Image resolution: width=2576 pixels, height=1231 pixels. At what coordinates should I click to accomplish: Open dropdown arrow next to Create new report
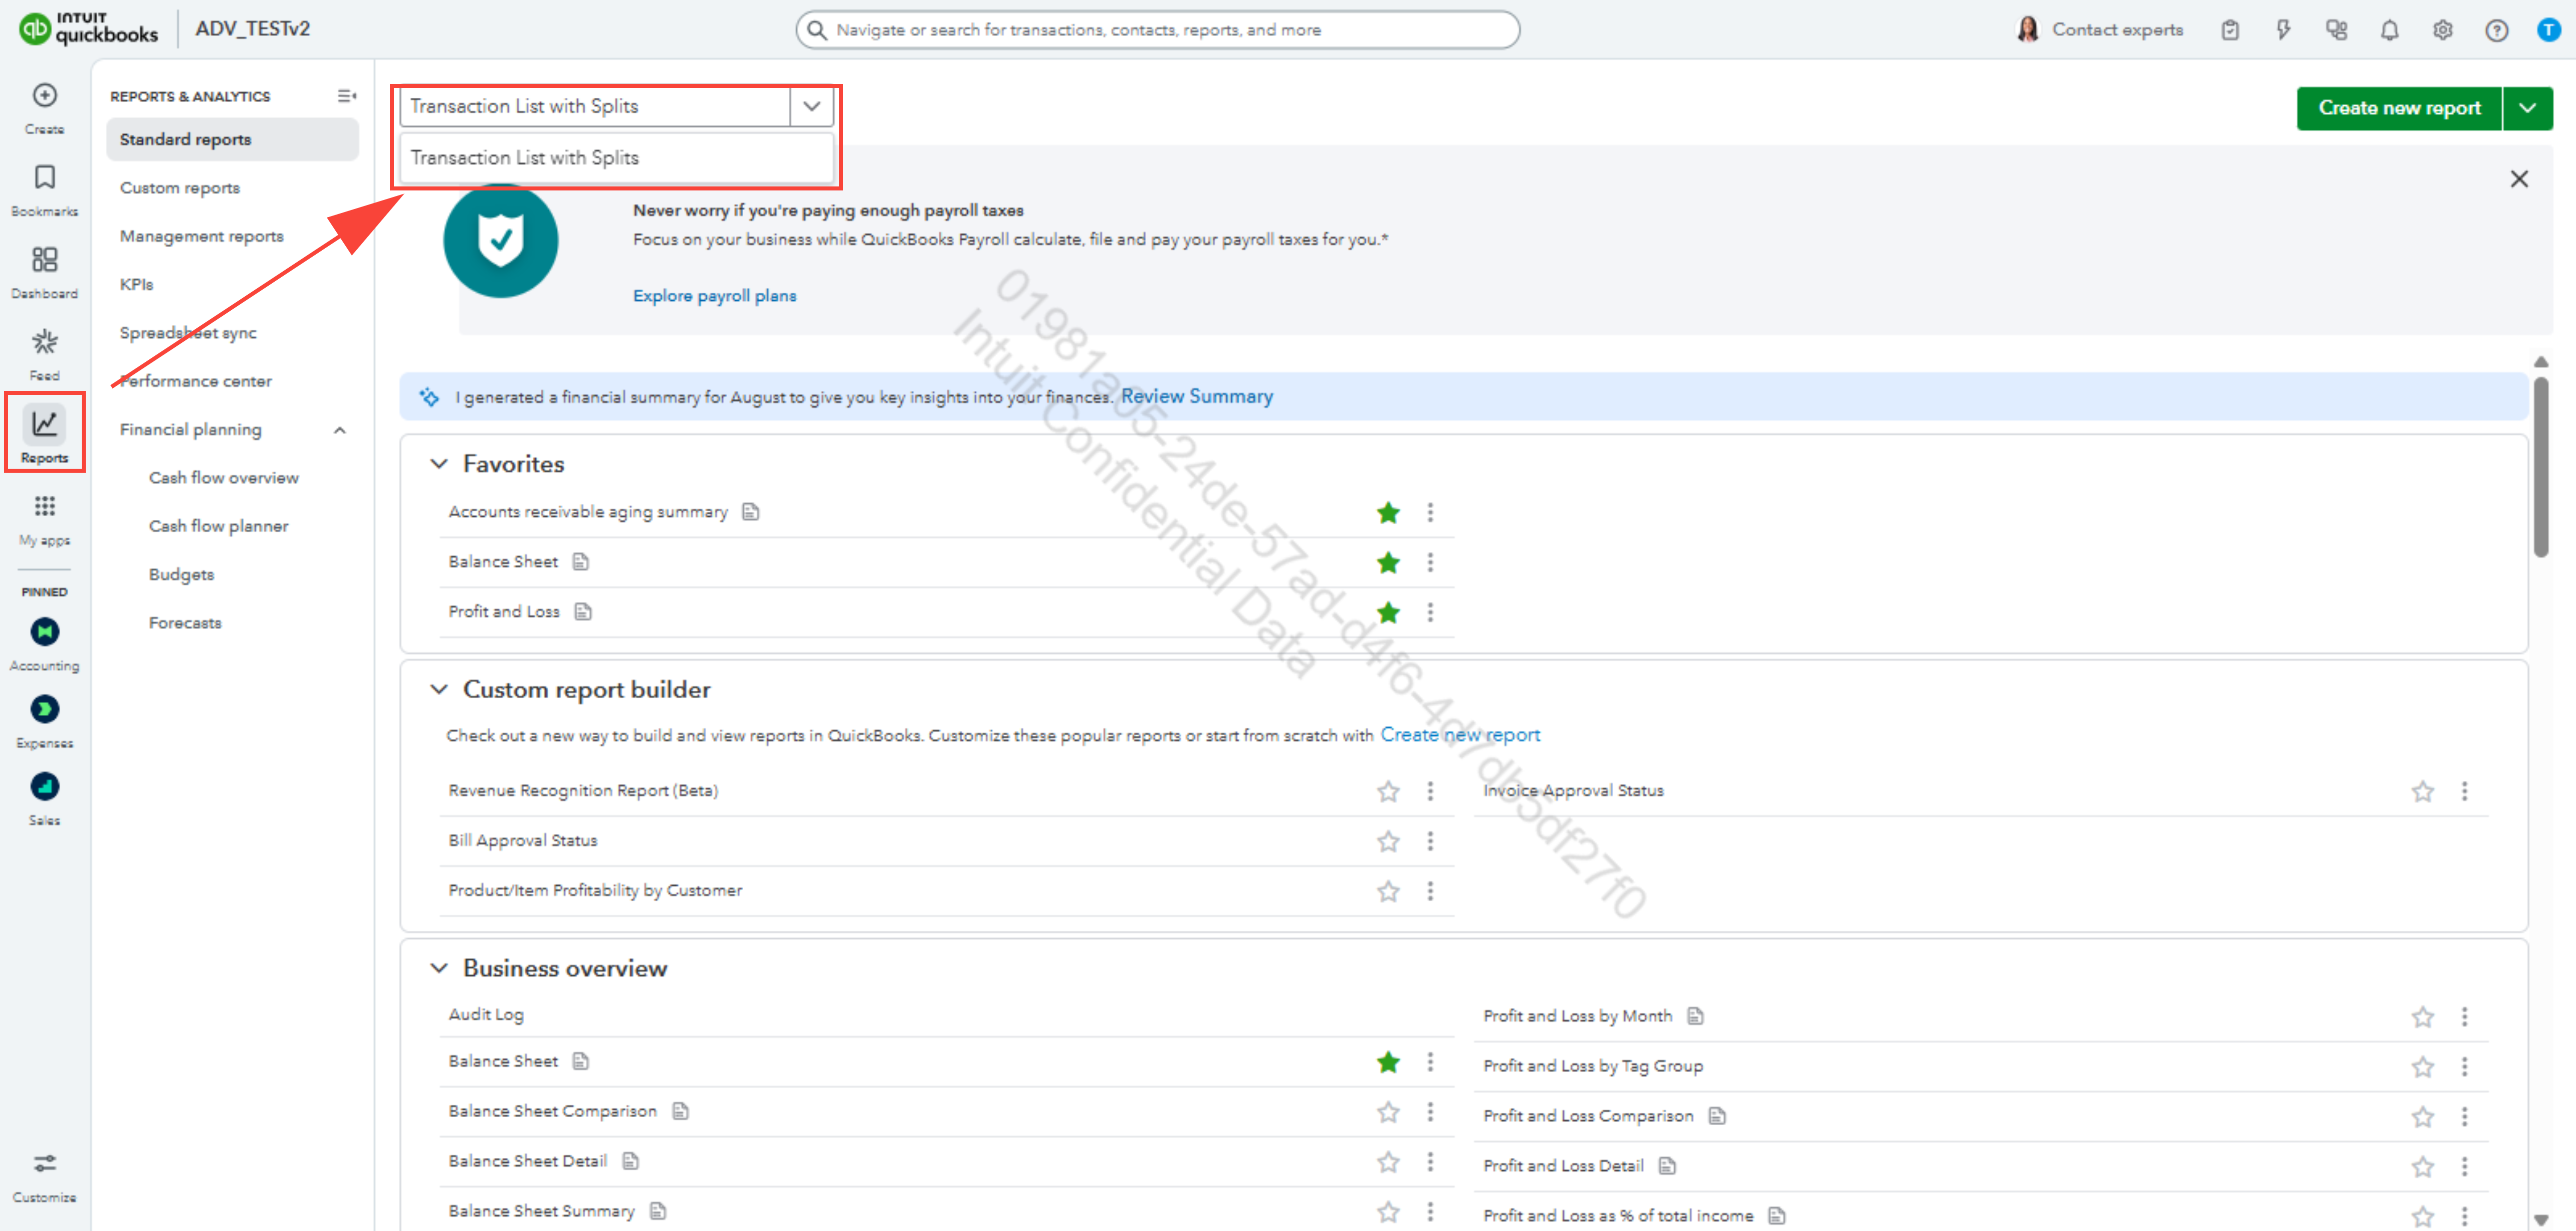tap(2527, 108)
